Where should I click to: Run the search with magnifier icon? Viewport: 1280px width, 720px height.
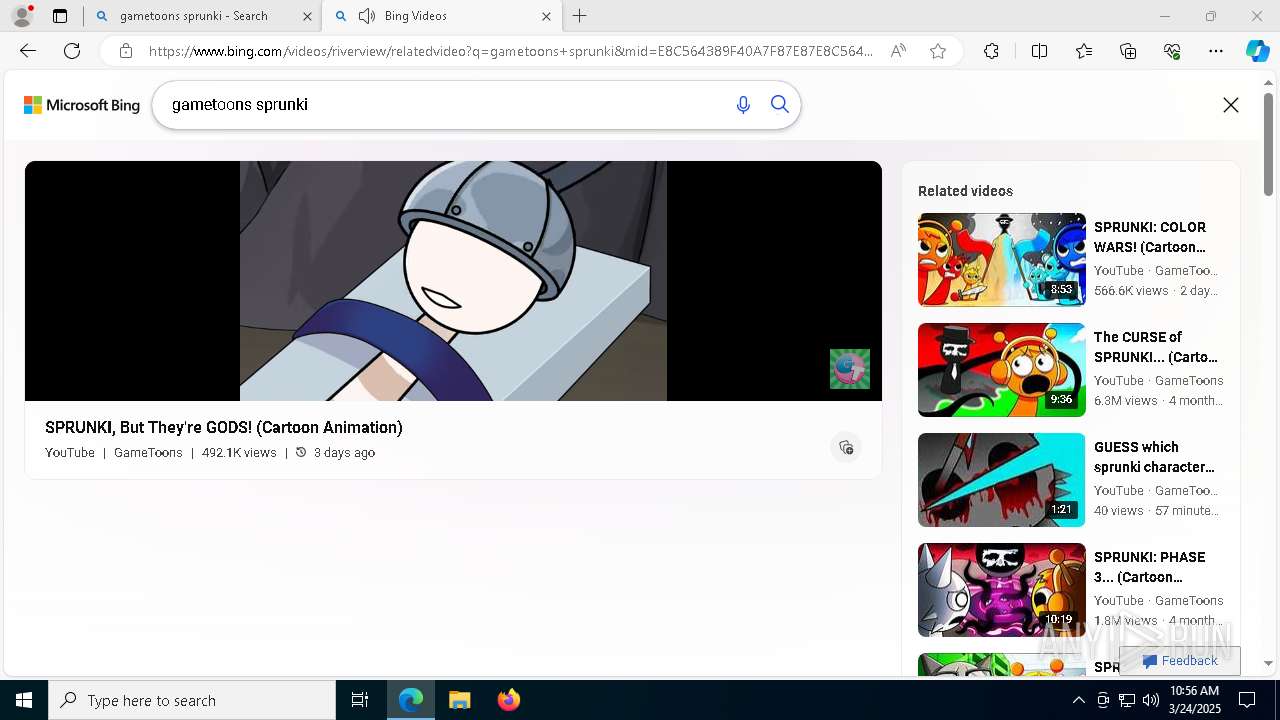pos(780,105)
